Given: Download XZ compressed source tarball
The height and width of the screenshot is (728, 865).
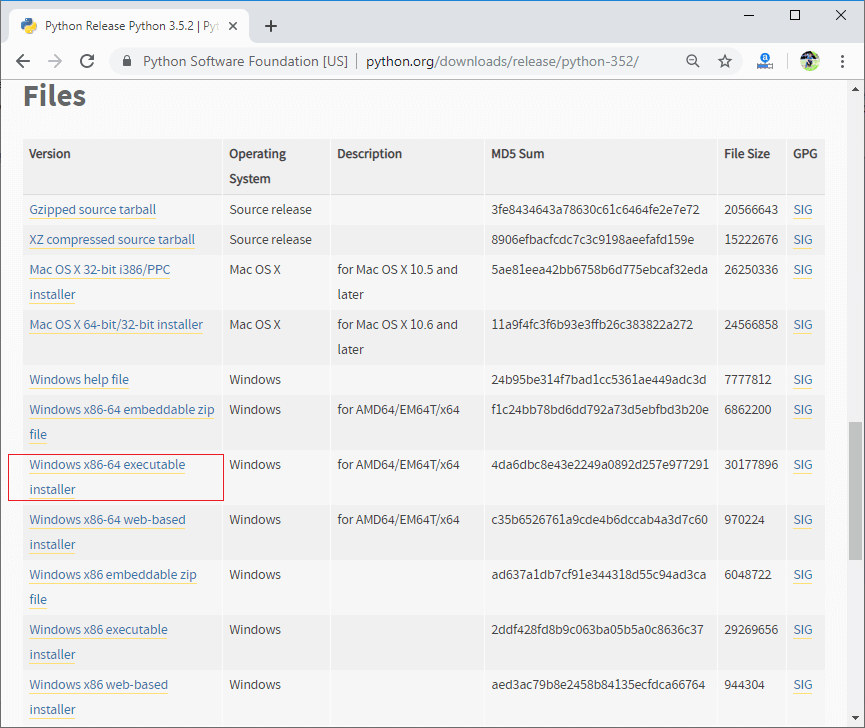Looking at the screenshot, I should point(112,240).
